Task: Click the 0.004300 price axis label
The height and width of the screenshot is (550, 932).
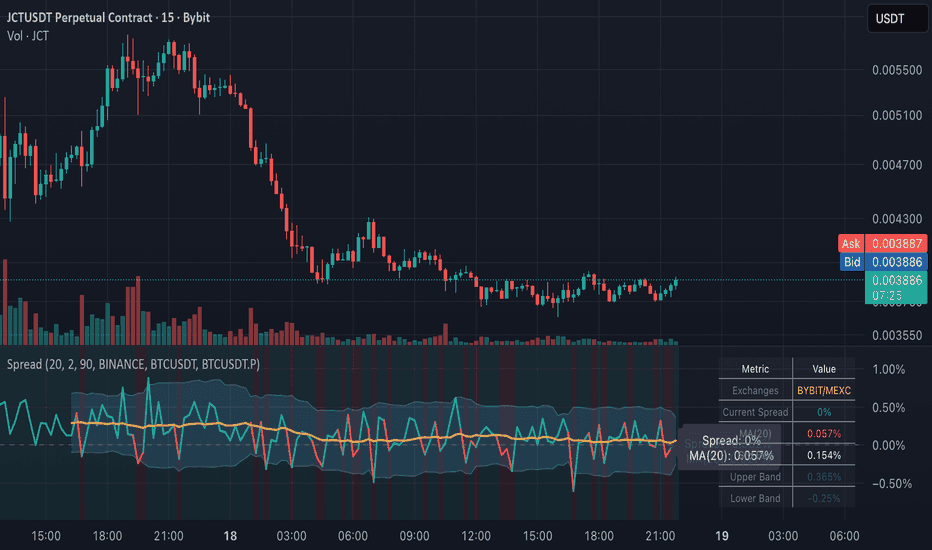Action: 897,219
